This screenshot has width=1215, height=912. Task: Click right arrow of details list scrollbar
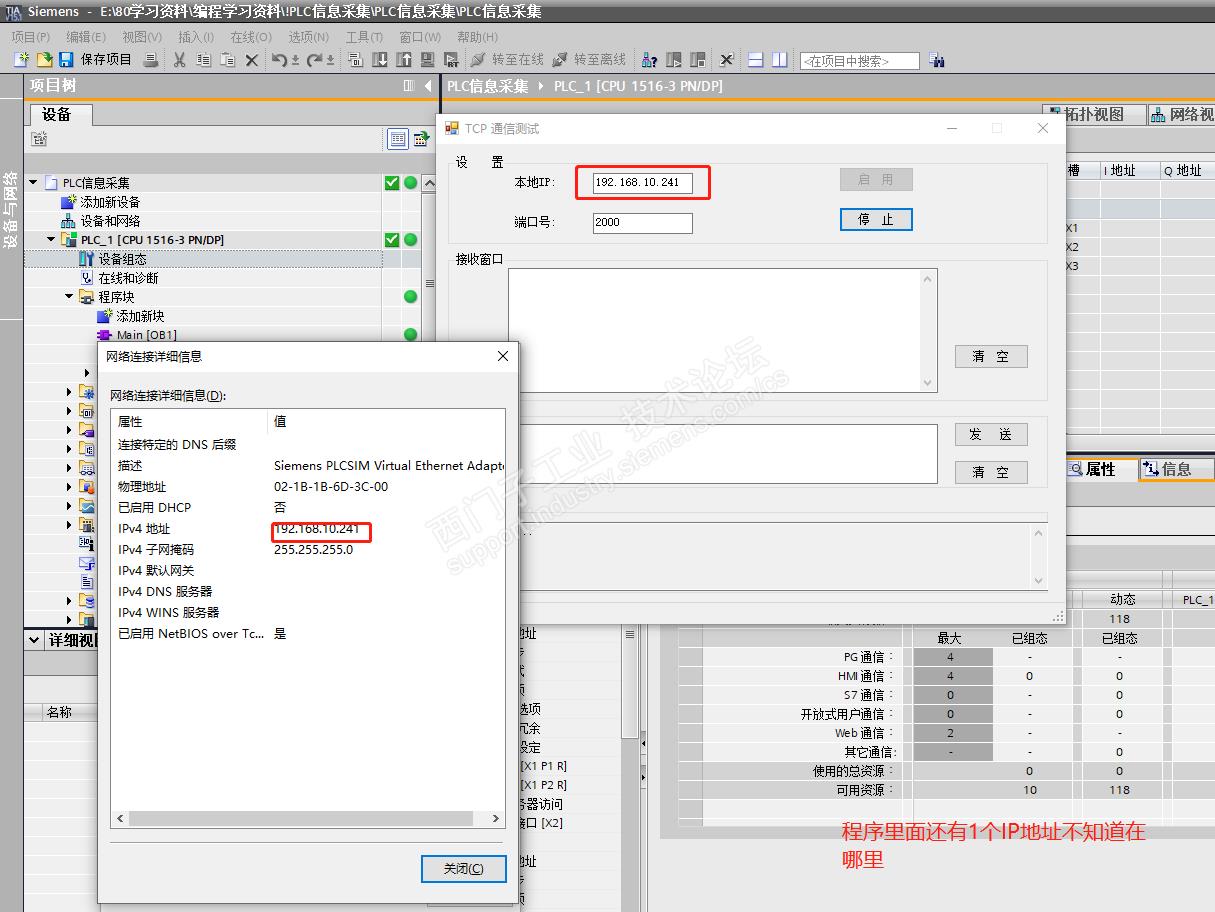(x=496, y=818)
